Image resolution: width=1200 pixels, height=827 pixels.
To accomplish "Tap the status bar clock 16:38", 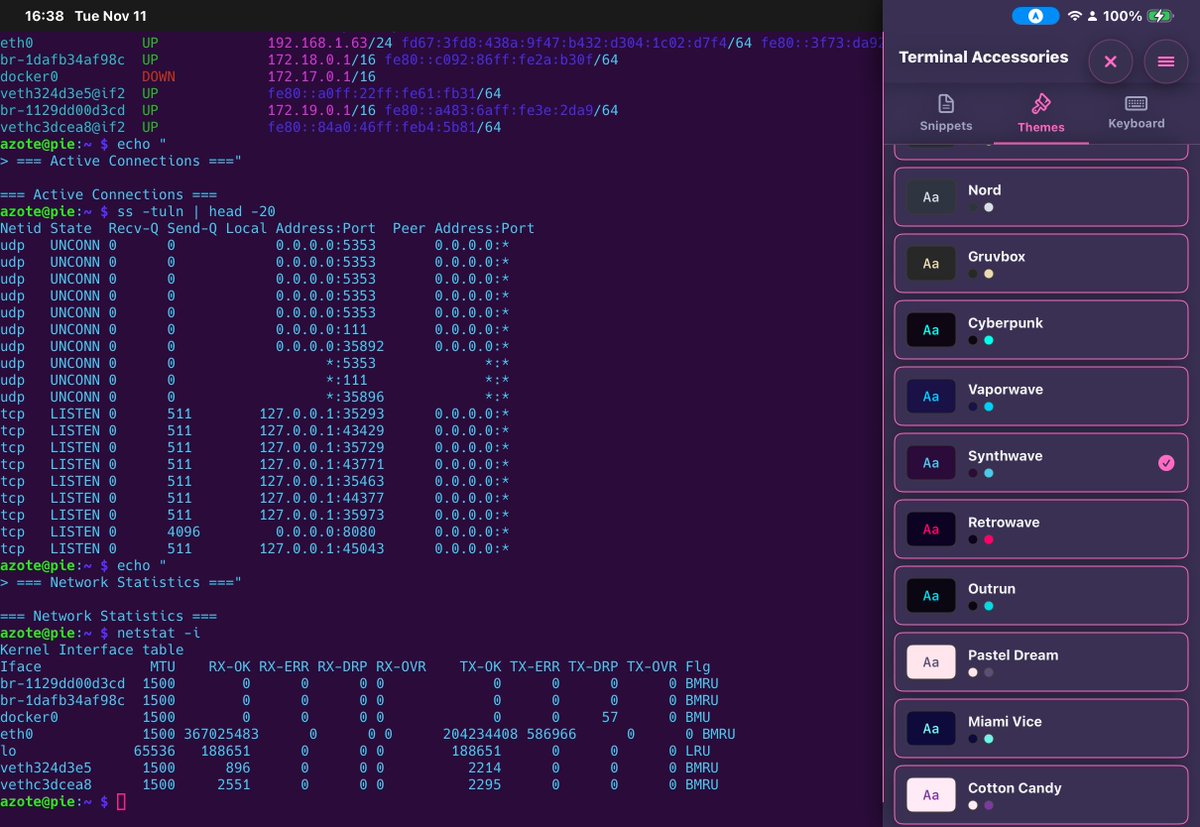I will click(x=44, y=16).
